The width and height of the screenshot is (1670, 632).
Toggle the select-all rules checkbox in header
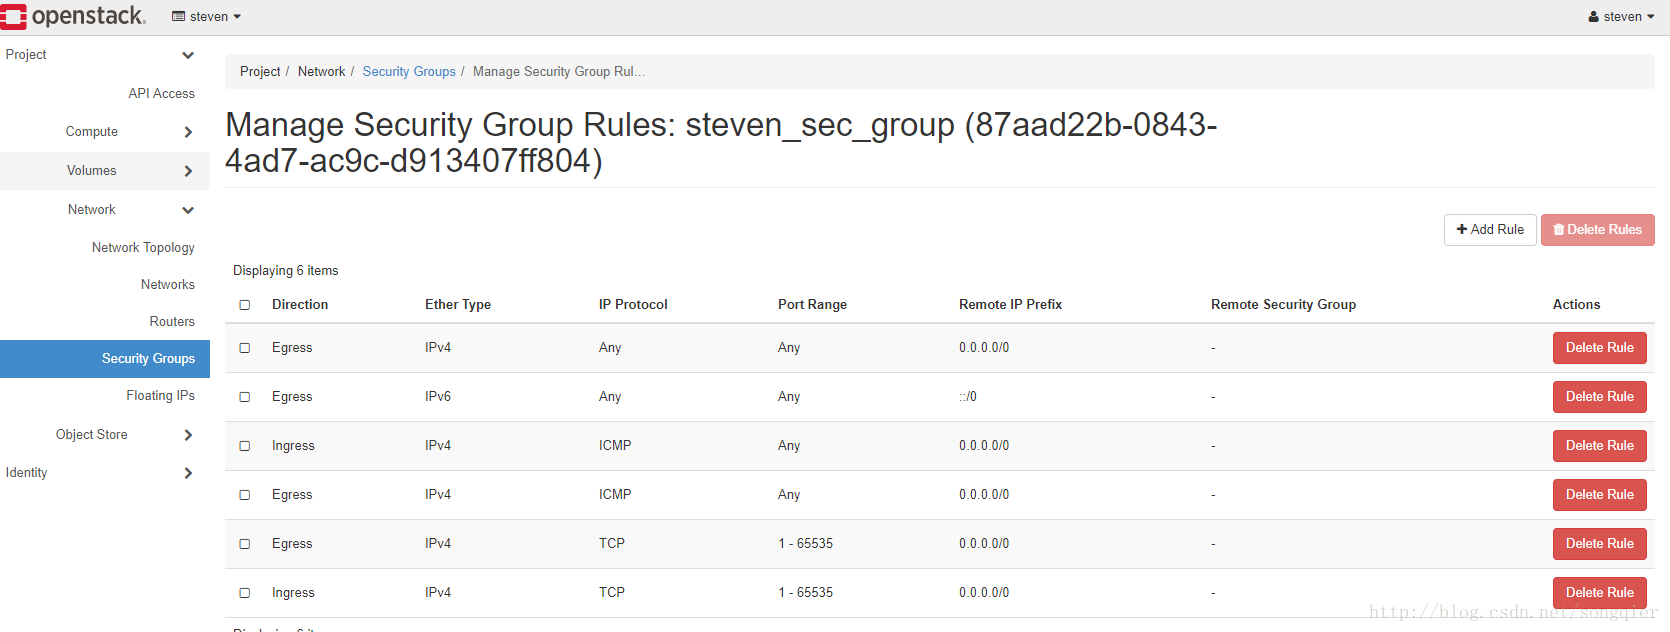point(245,305)
